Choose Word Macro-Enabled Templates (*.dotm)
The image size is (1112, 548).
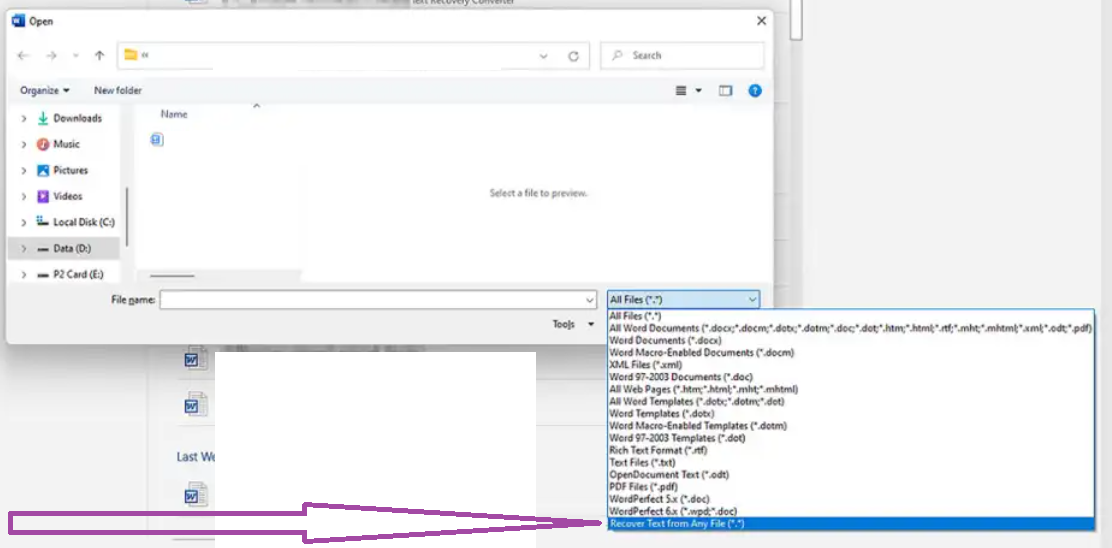point(850,425)
